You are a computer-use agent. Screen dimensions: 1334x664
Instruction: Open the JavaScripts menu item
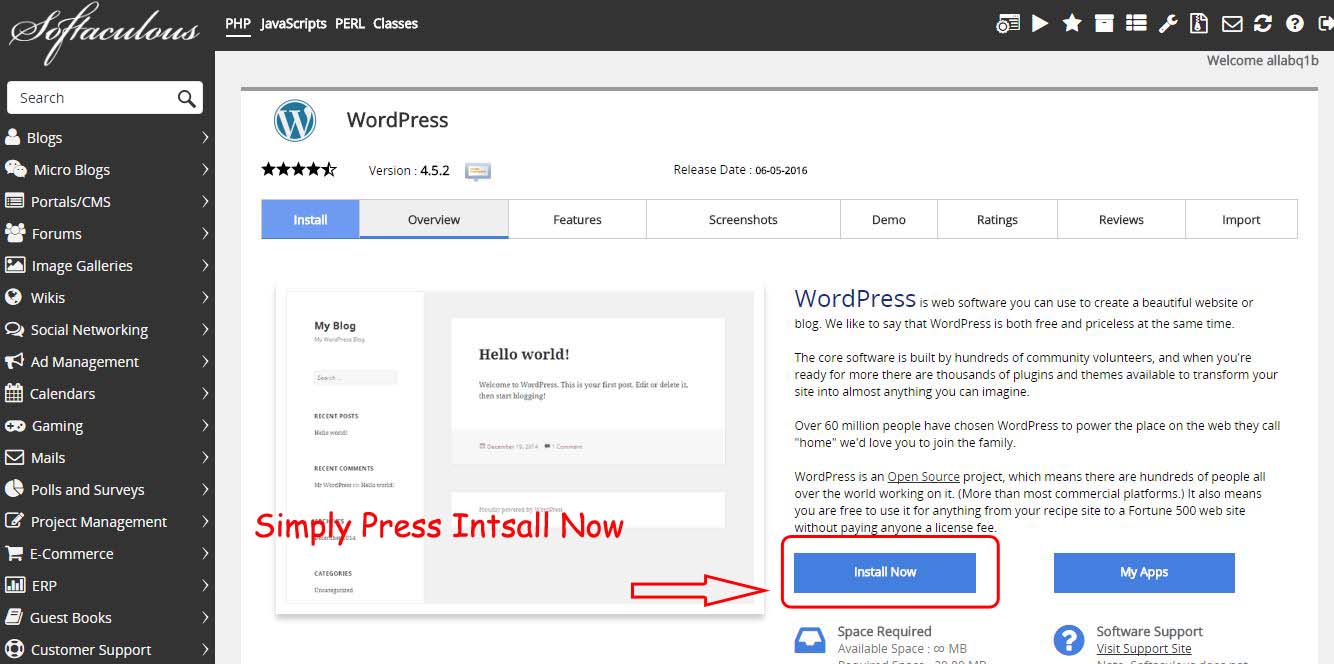(x=293, y=23)
